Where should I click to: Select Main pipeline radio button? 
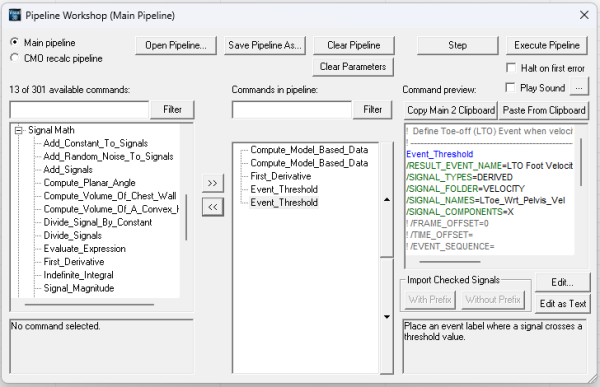point(15,42)
